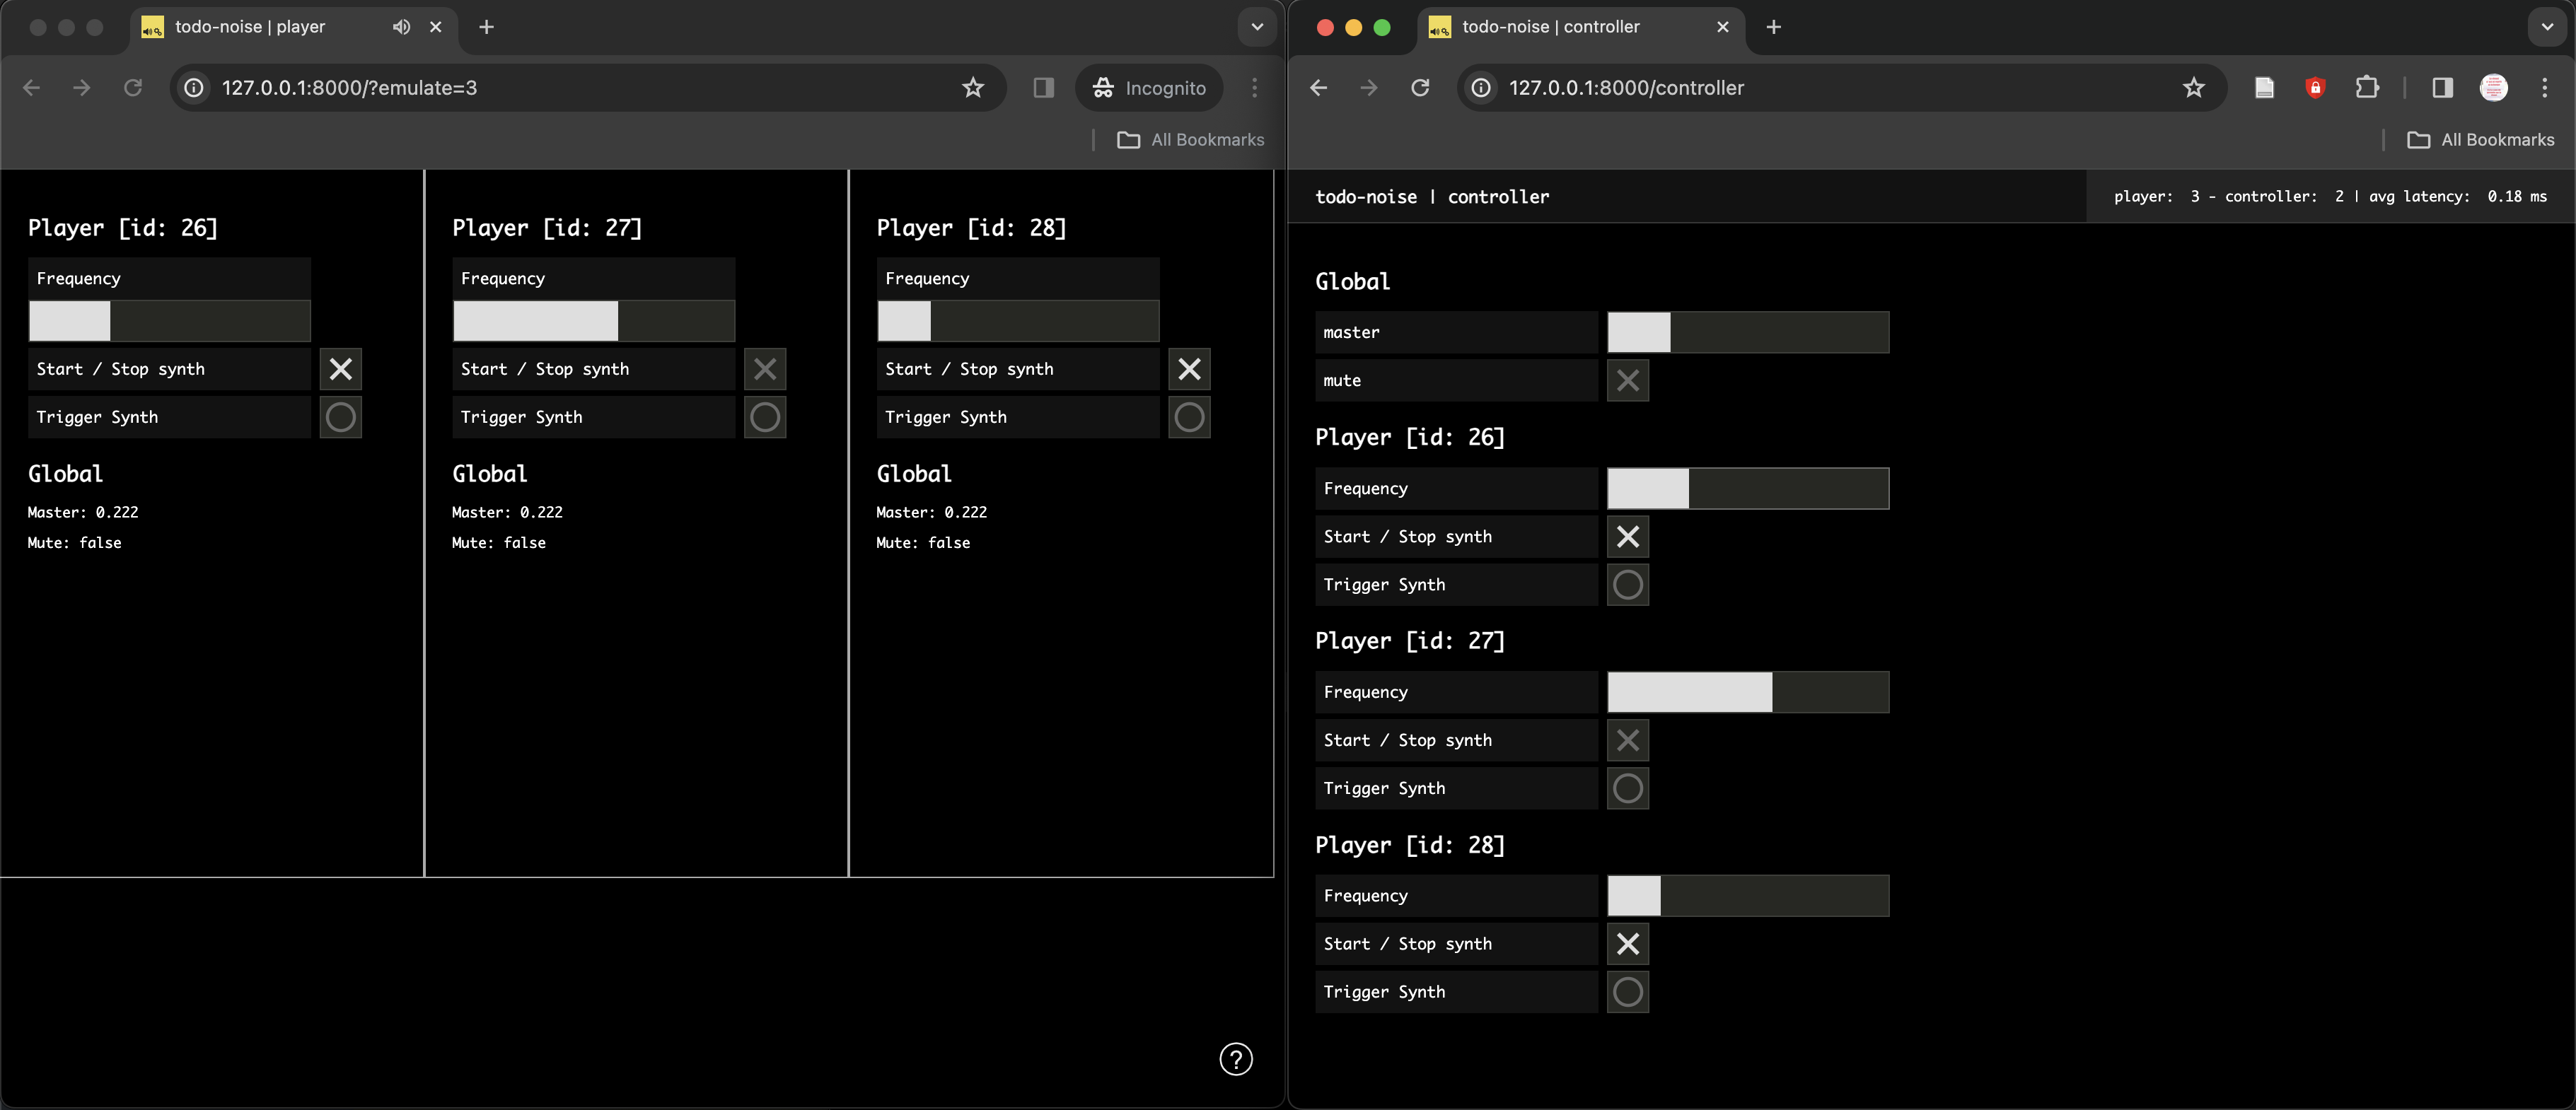Toggle Start / Stop synth in Player 26 panel
This screenshot has height=1110, width=2576.
(x=340, y=369)
